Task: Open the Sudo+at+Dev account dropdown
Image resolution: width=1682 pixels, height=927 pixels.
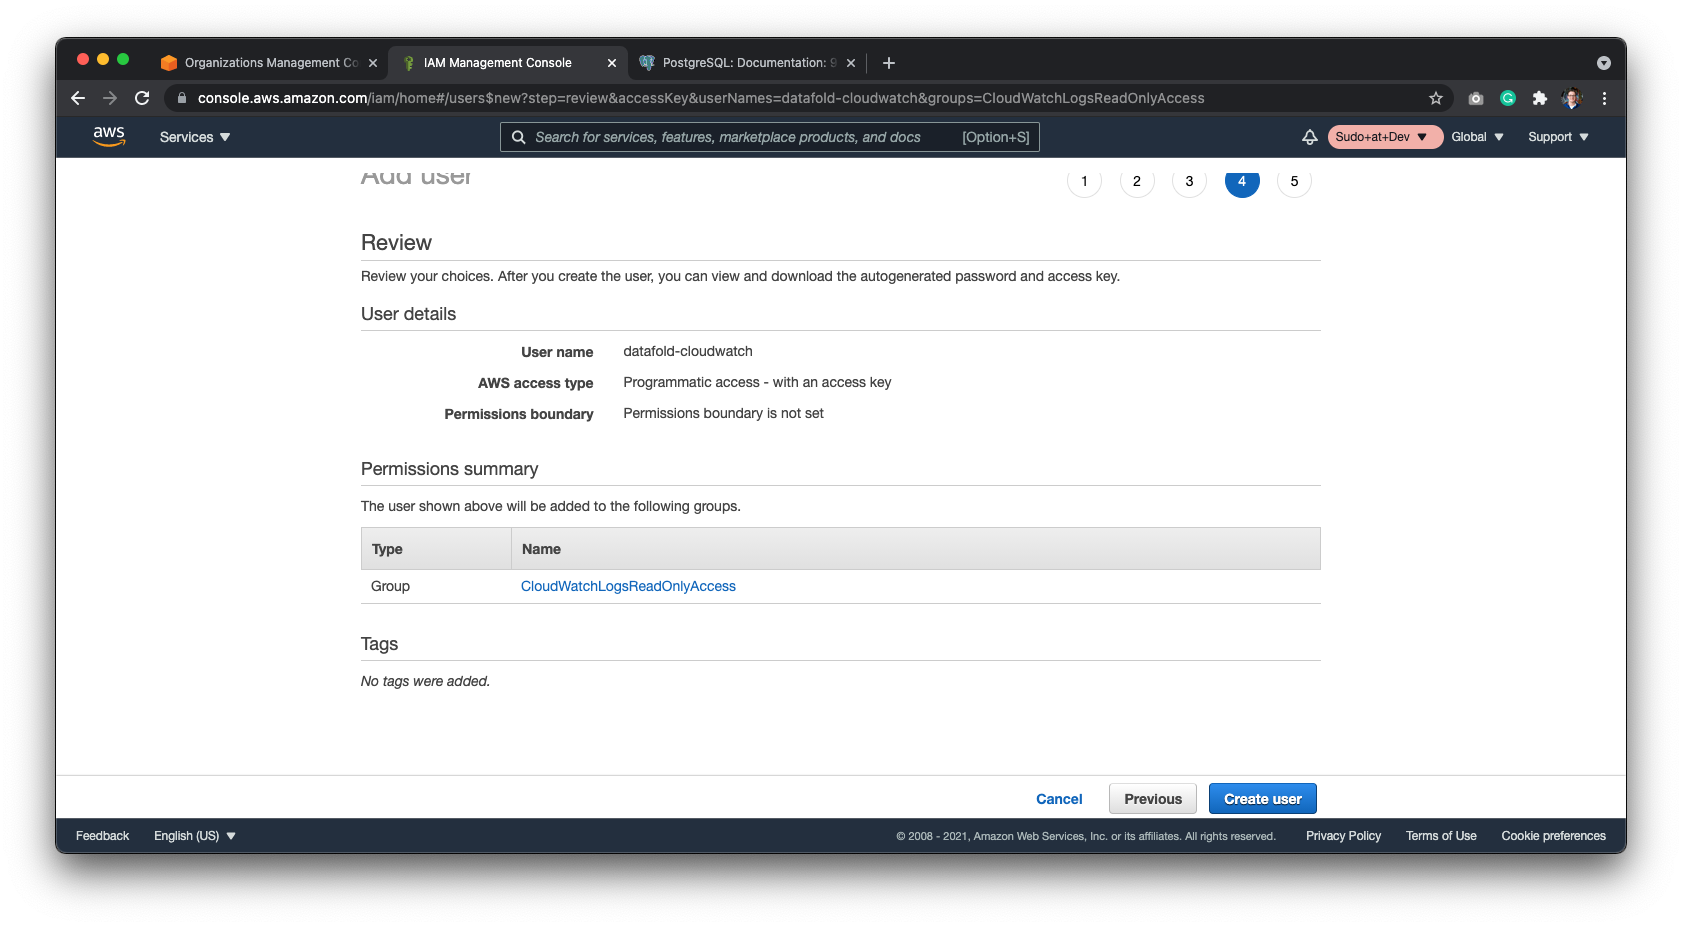Action: 1385,137
